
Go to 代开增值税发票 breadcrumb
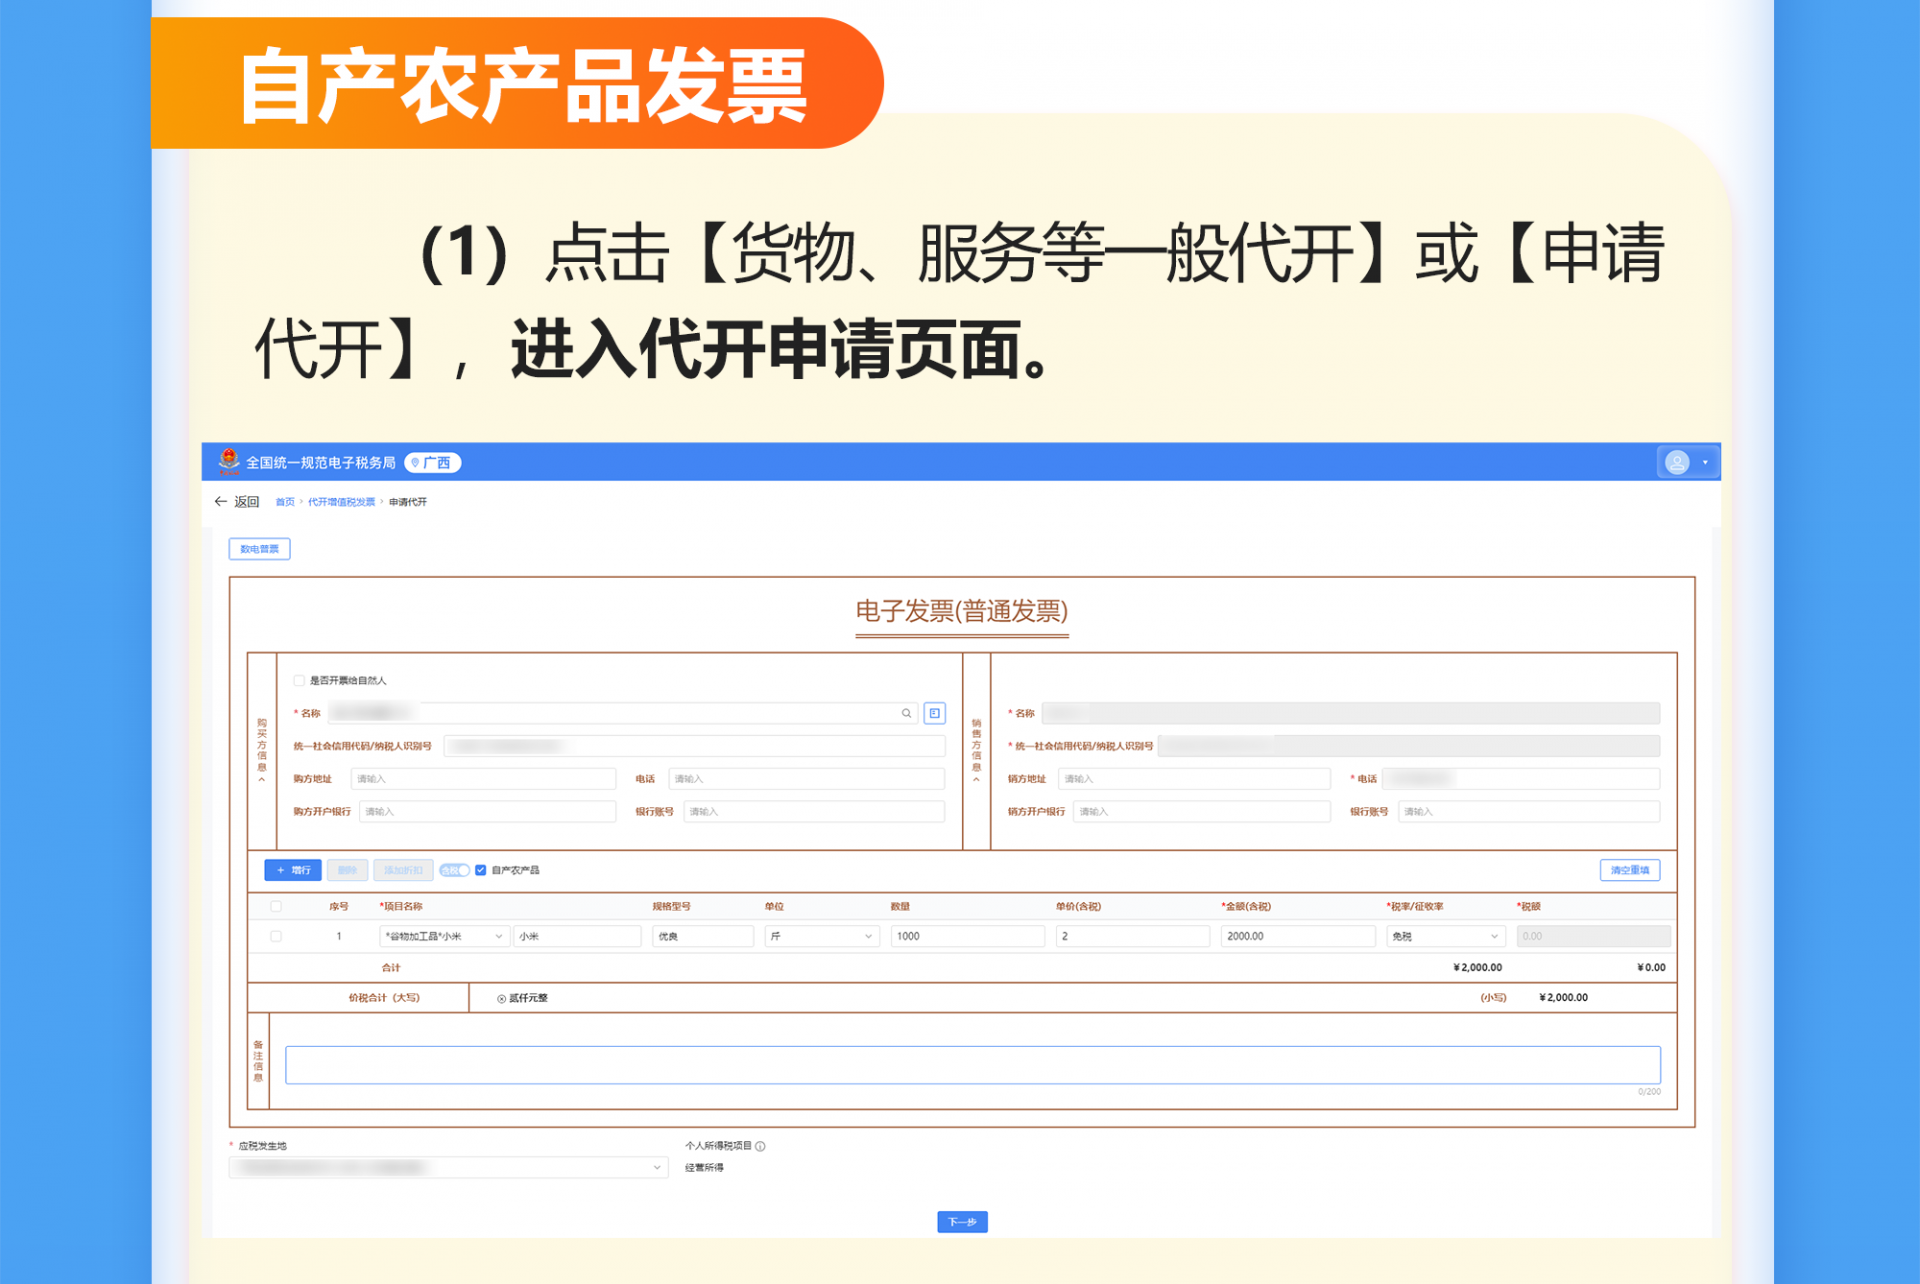coord(341,502)
